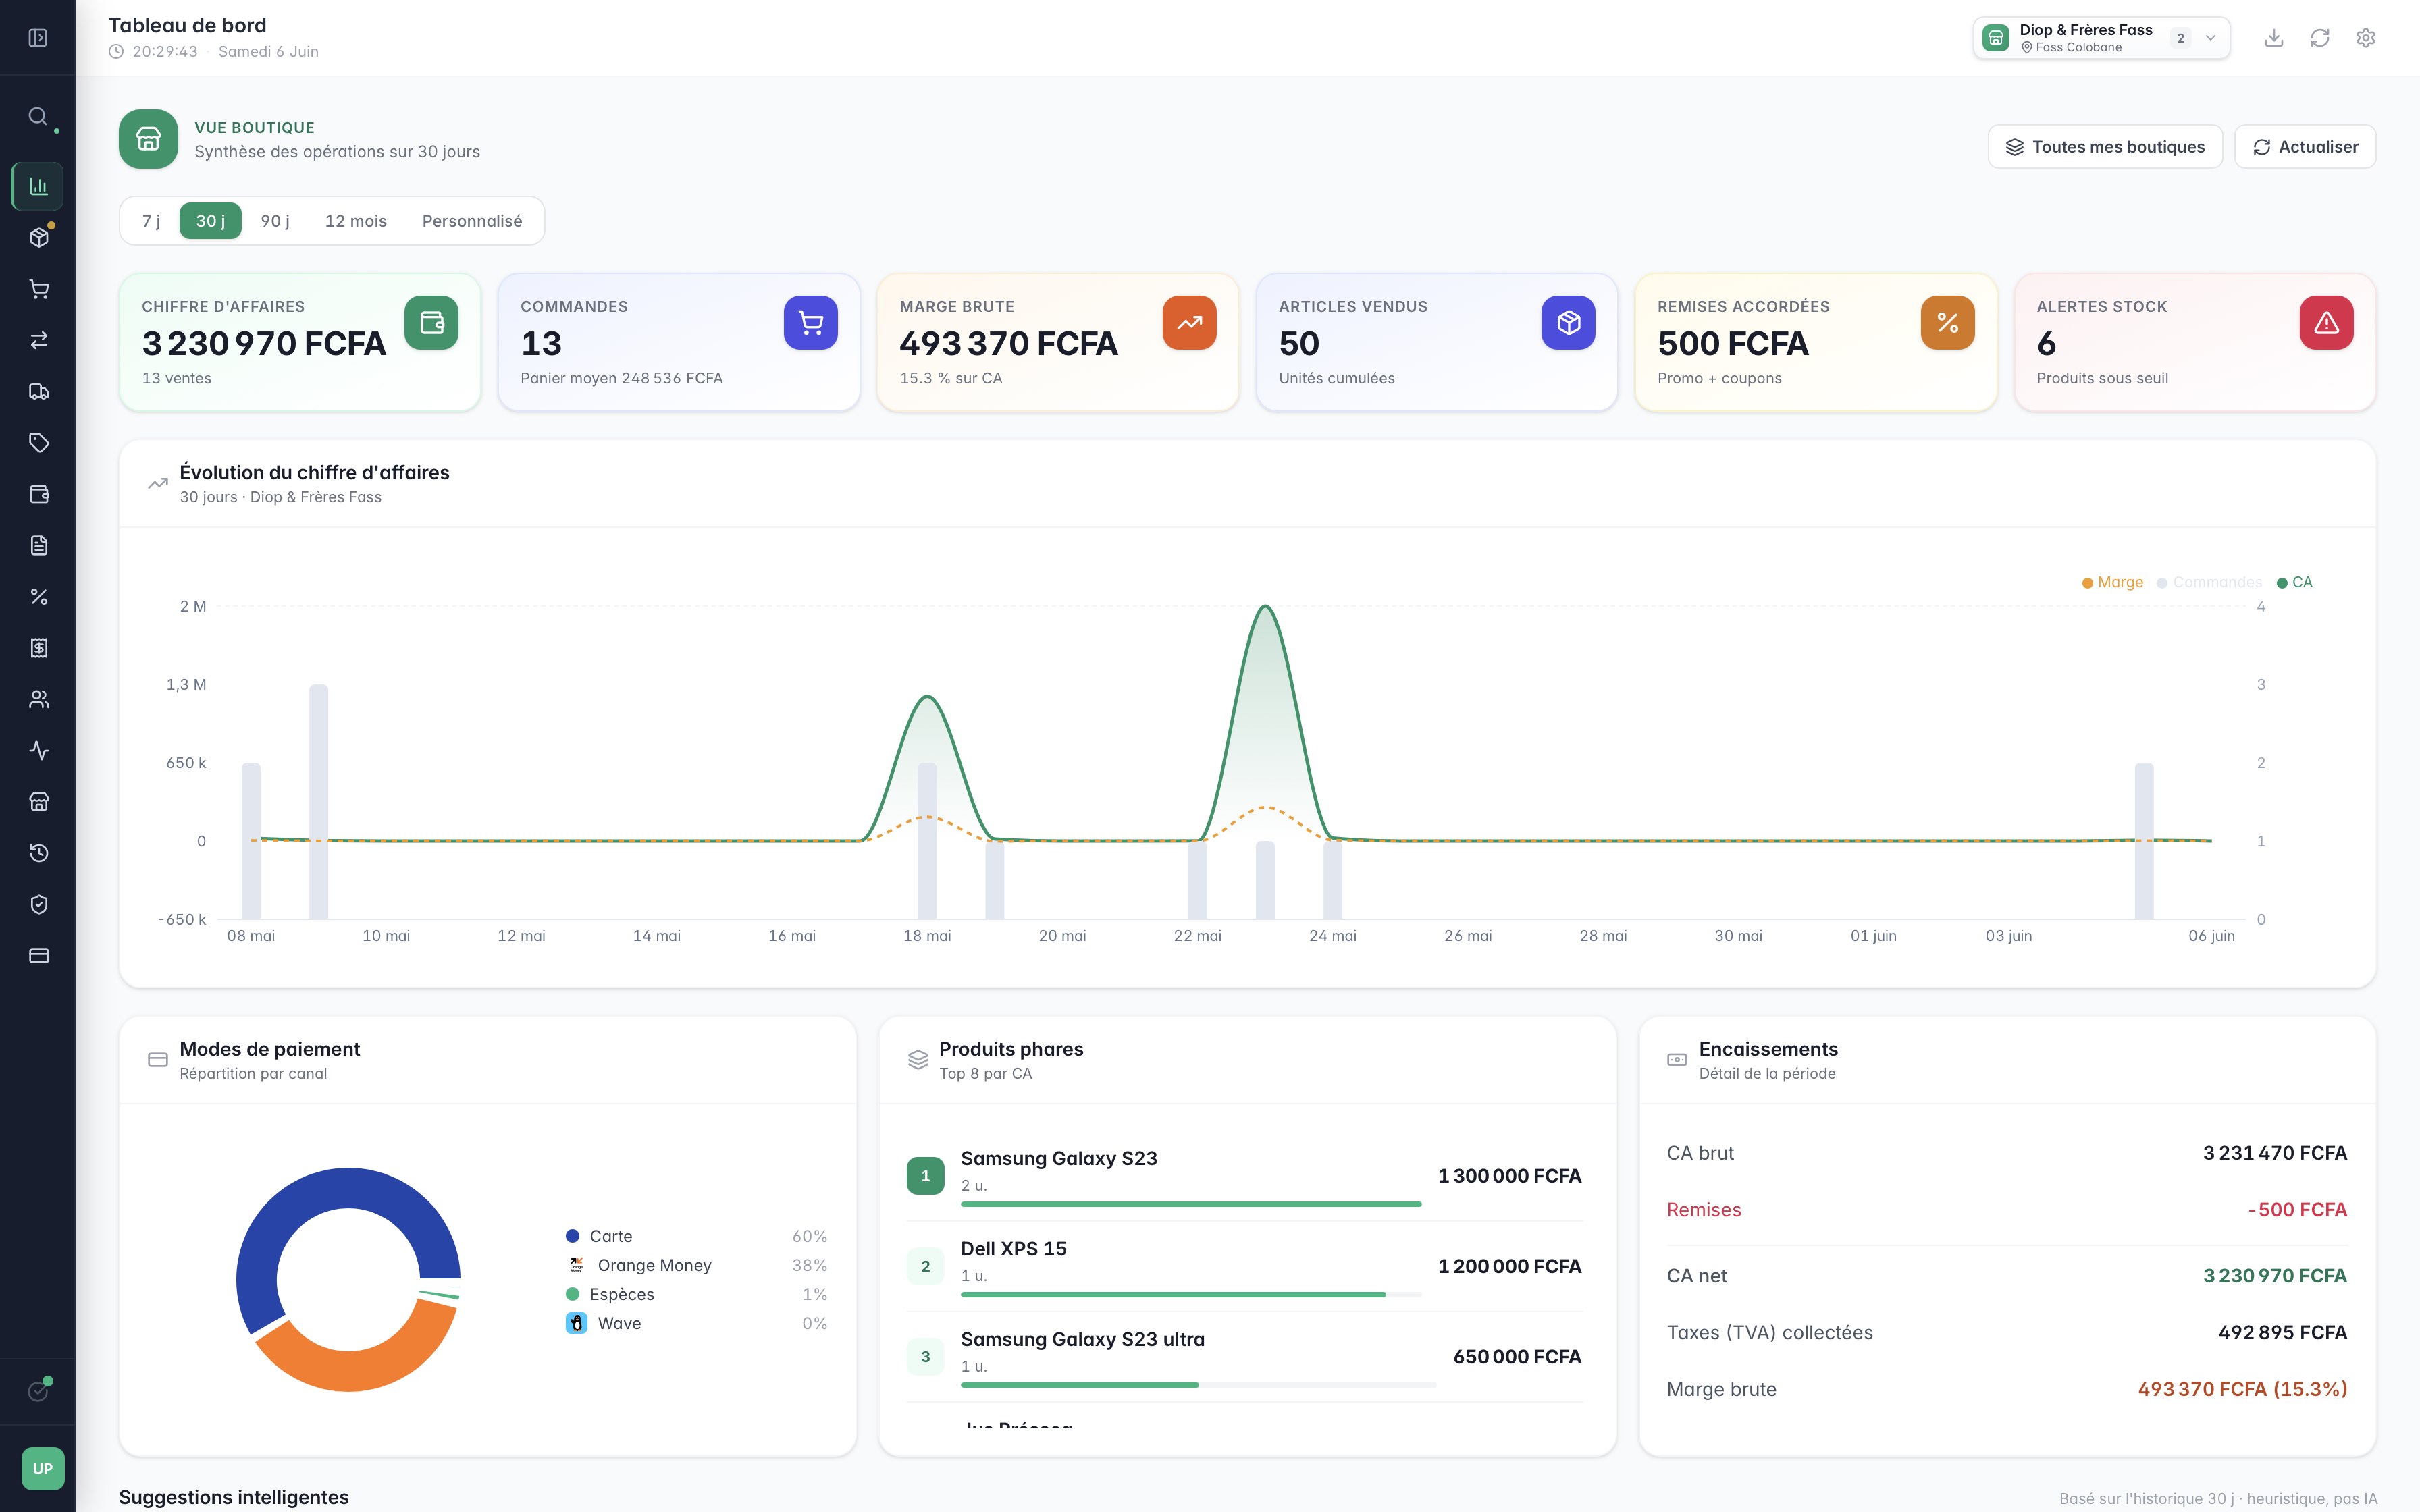Open the history clock sidebar icon
The image size is (2420, 1512).
pyautogui.click(x=38, y=853)
